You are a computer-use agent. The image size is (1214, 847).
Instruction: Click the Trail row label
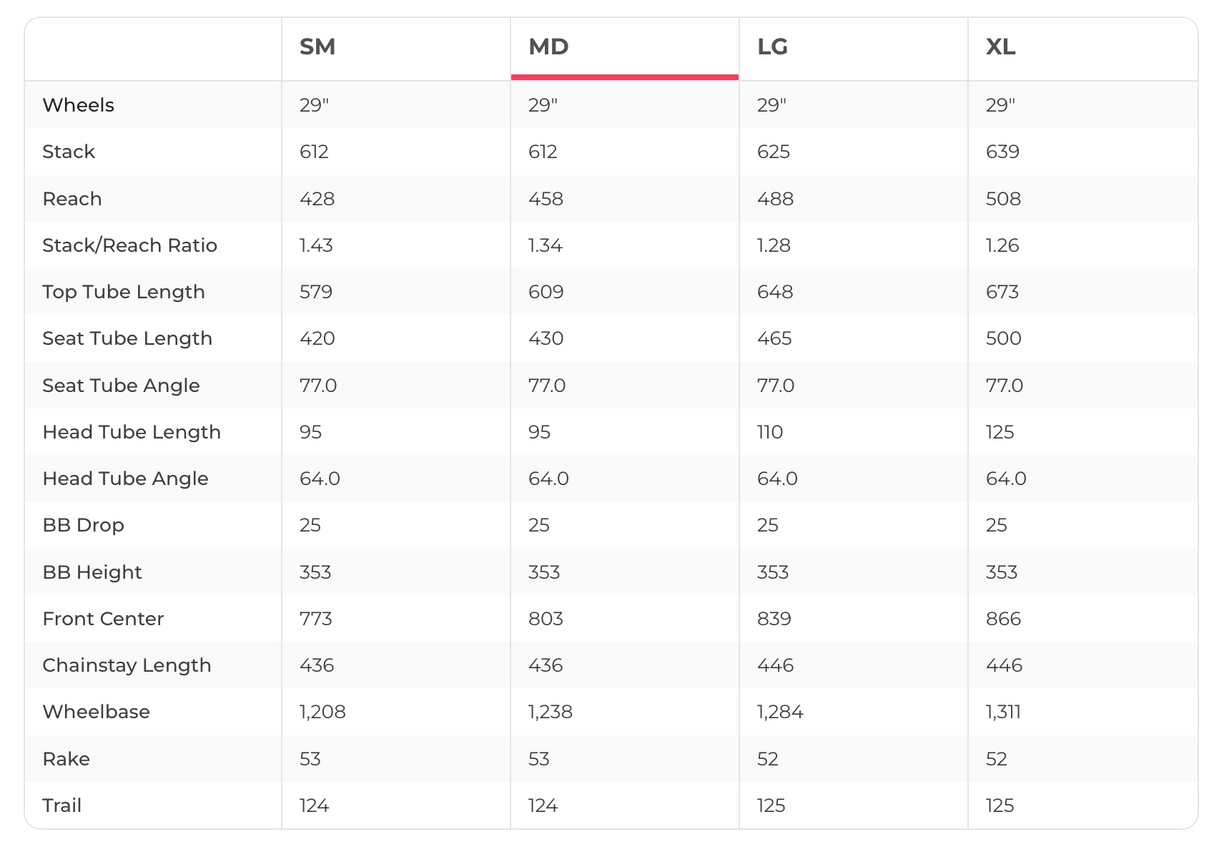62,805
